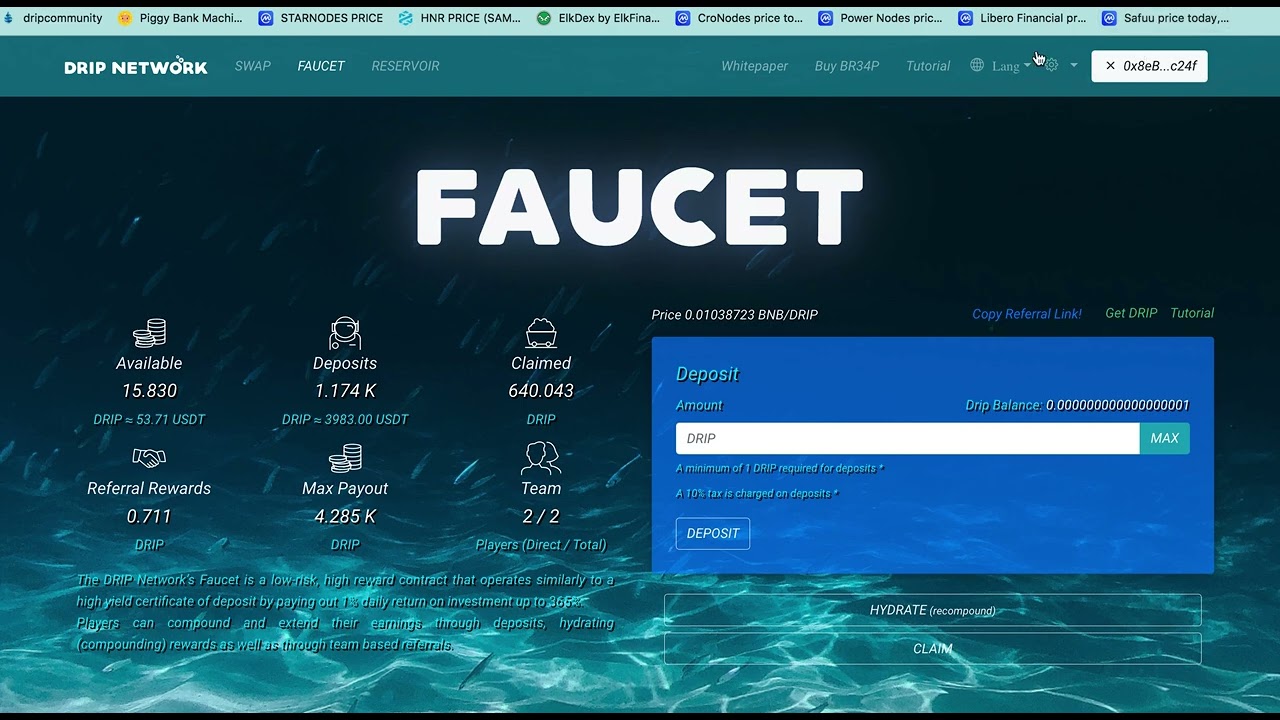1280x720 pixels.
Task: Click the minimum 1 DRIP notice text
Action: 780,468
